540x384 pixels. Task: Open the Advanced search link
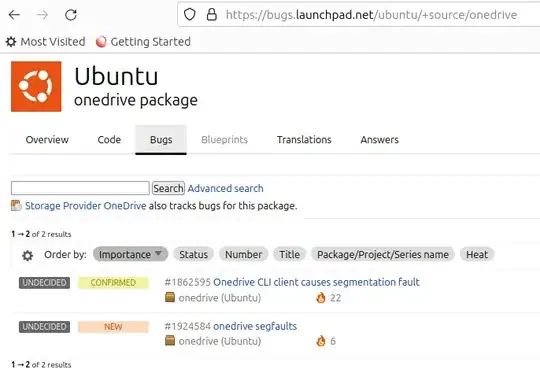(226, 188)
